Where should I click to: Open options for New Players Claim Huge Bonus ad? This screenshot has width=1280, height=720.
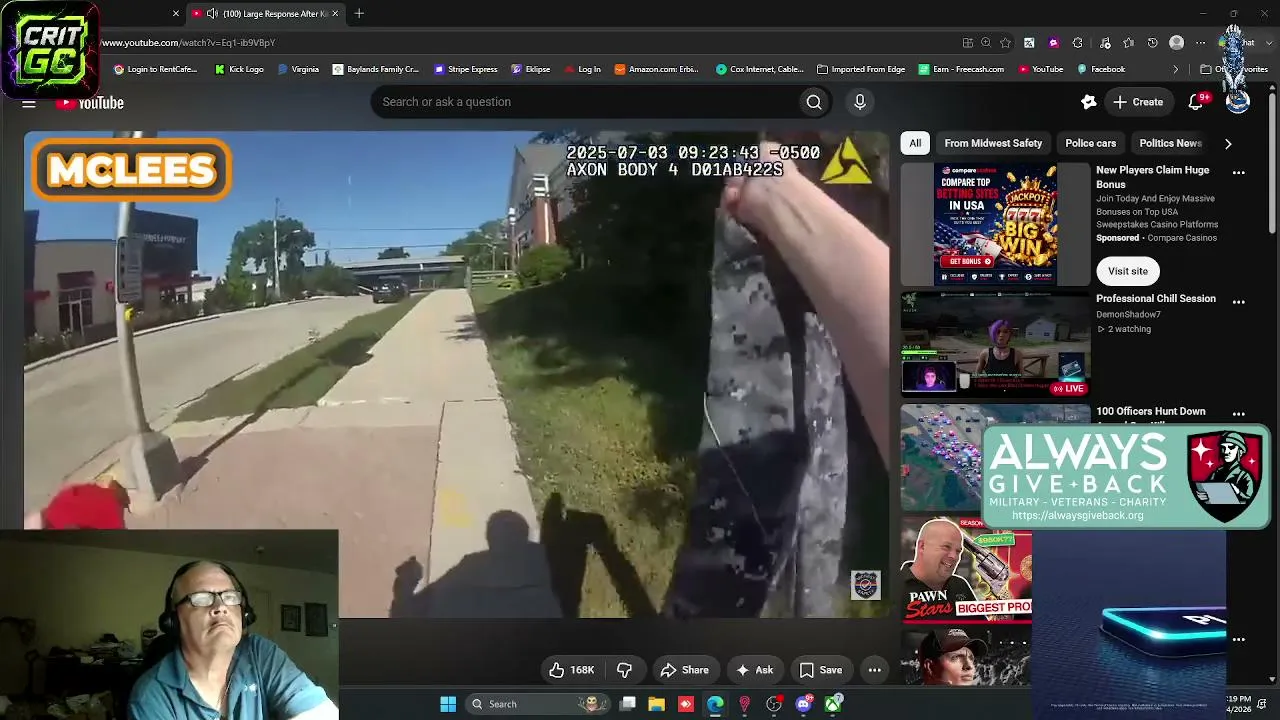pyautogui.click(x=1238, y=173)
